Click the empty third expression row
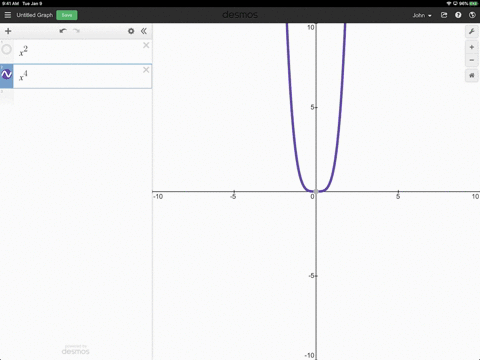This screenshot has height=360, width=480. click(76, 97)
